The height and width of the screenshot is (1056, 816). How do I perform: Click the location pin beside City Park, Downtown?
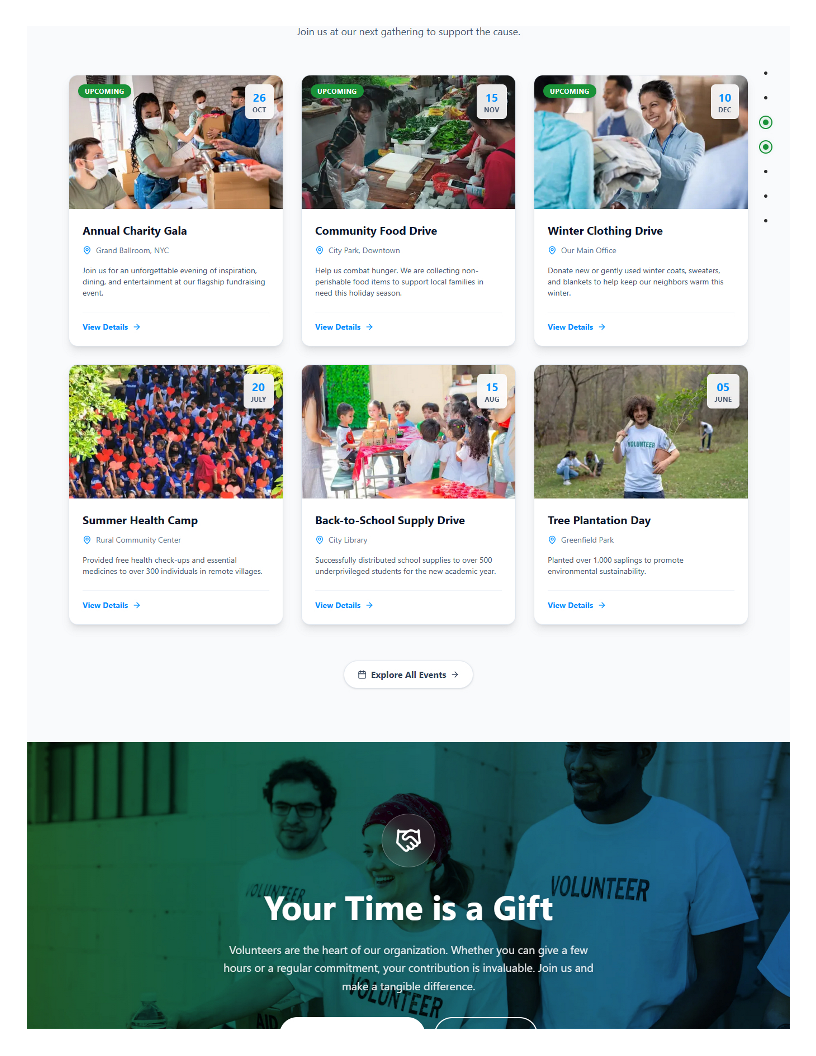coord(319,250)
